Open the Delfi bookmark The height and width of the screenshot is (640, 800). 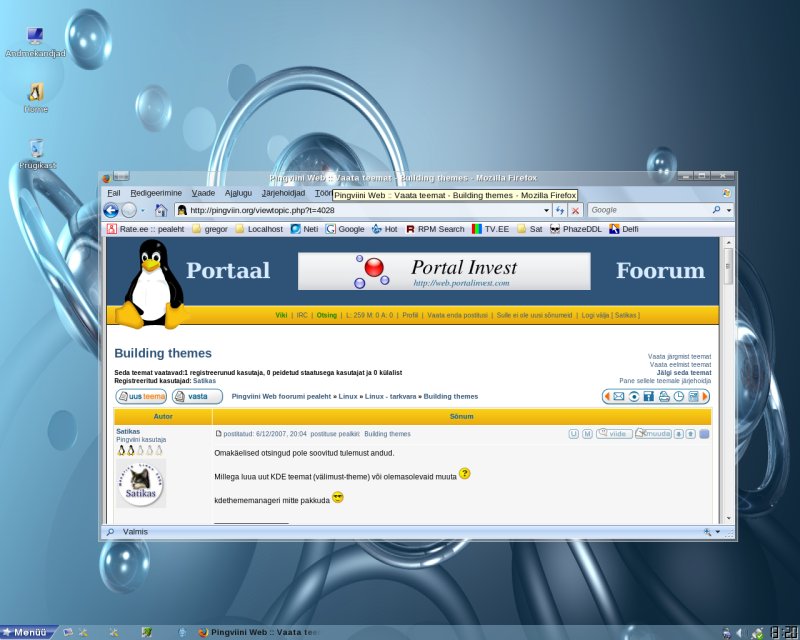point(624,229)
